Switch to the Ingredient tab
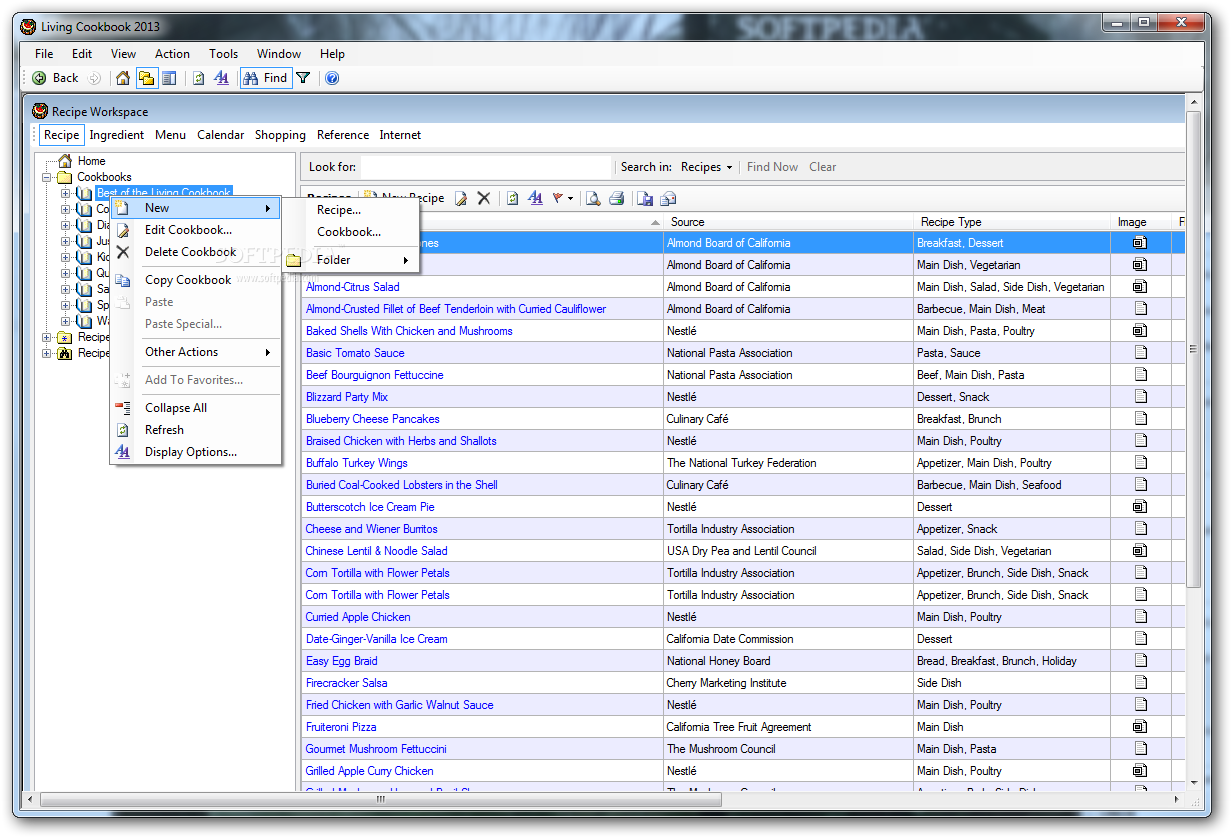 click(117, 135)
